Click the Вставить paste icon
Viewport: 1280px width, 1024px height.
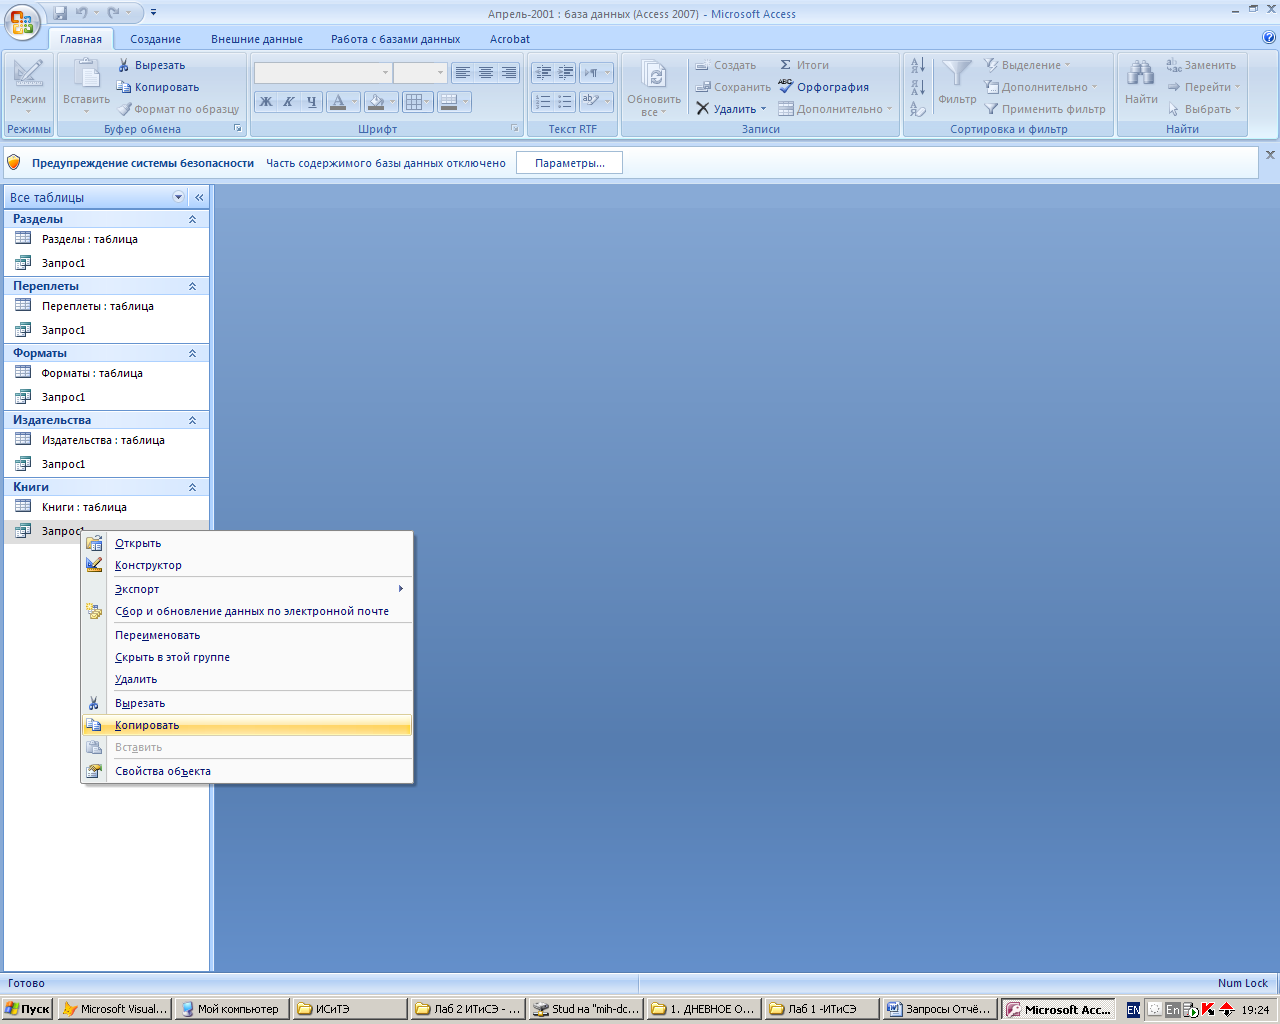coord(87,74)
